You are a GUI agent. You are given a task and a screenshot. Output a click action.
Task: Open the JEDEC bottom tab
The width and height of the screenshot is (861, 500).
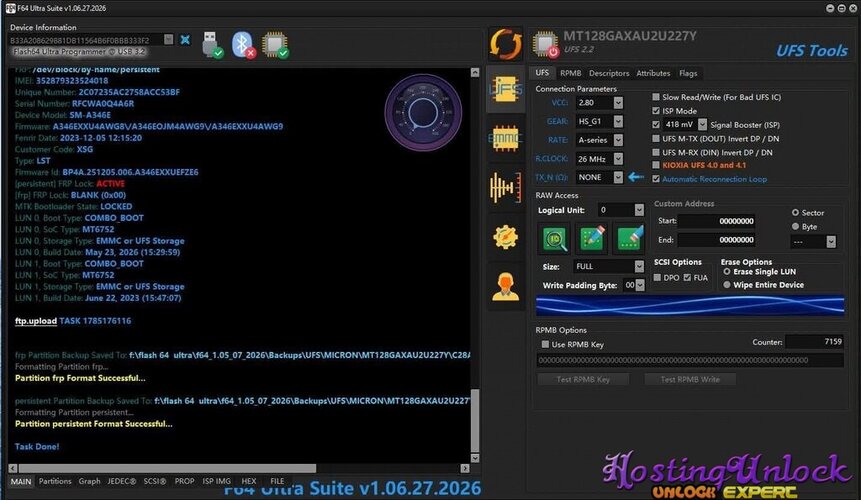tap(121, 481)
